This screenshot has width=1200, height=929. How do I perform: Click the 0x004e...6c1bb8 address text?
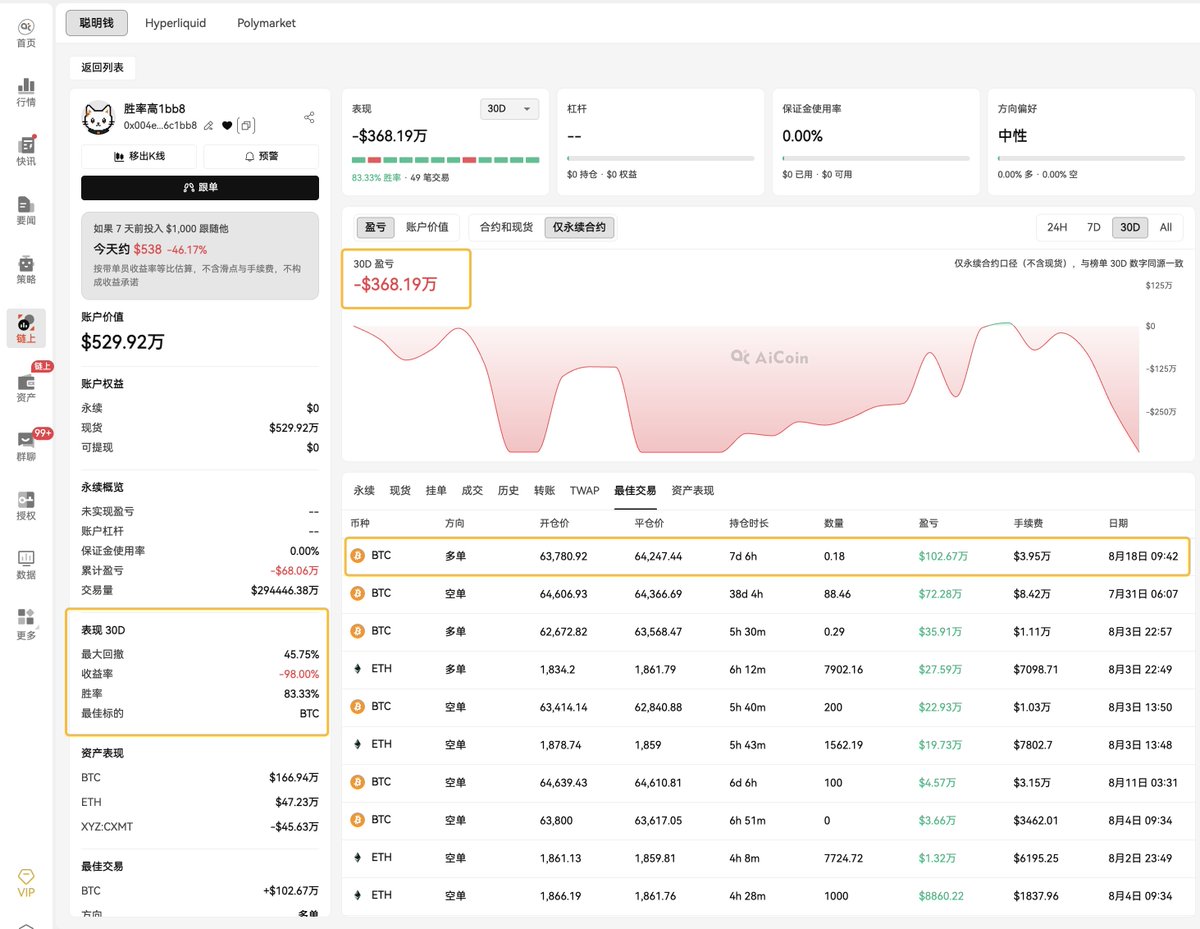pos(160,126)
